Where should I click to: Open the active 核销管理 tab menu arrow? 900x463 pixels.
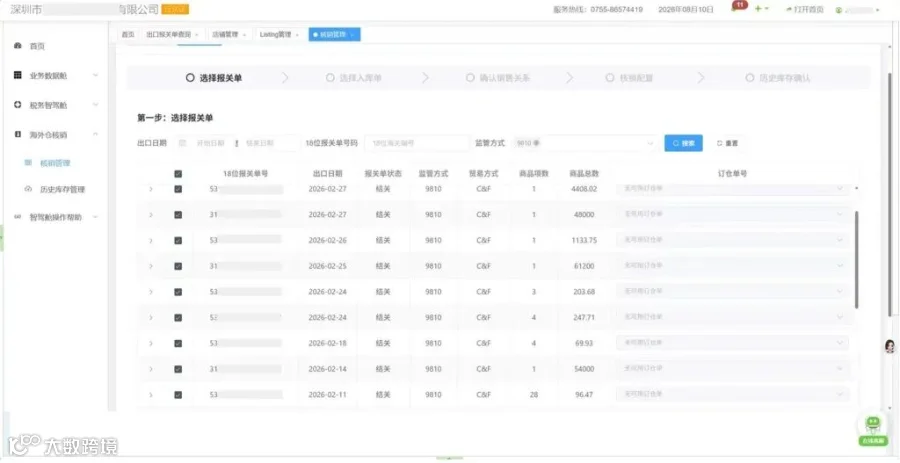click(x=351, y=35)
